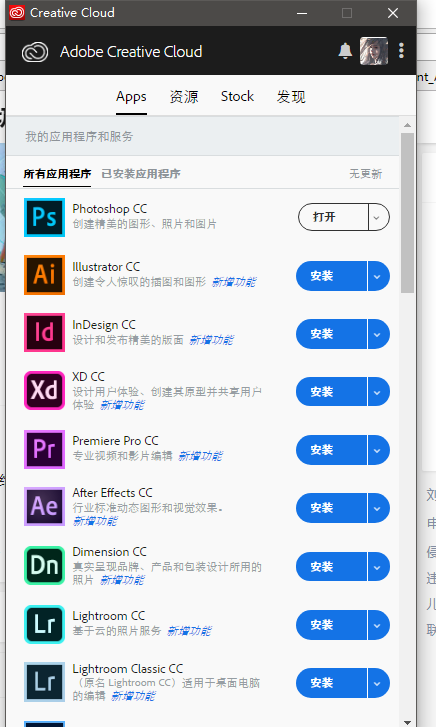Open the notifications bell
Image resolution: width=436 pixels, height=727 pixels.
click(345, 51)
